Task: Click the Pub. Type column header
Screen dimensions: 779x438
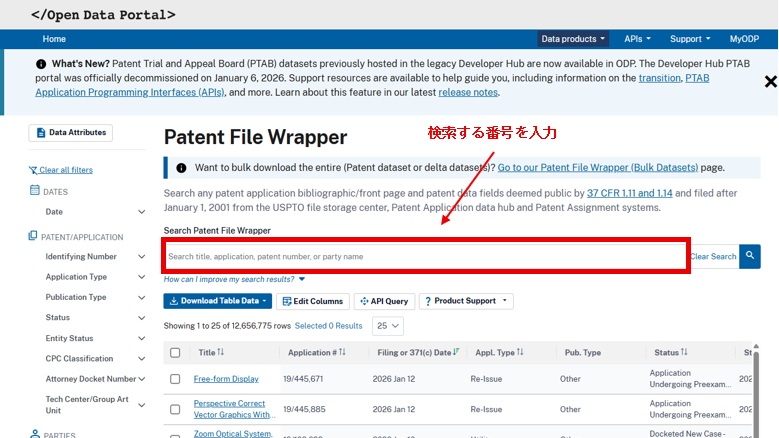Action: pos(582,353)
